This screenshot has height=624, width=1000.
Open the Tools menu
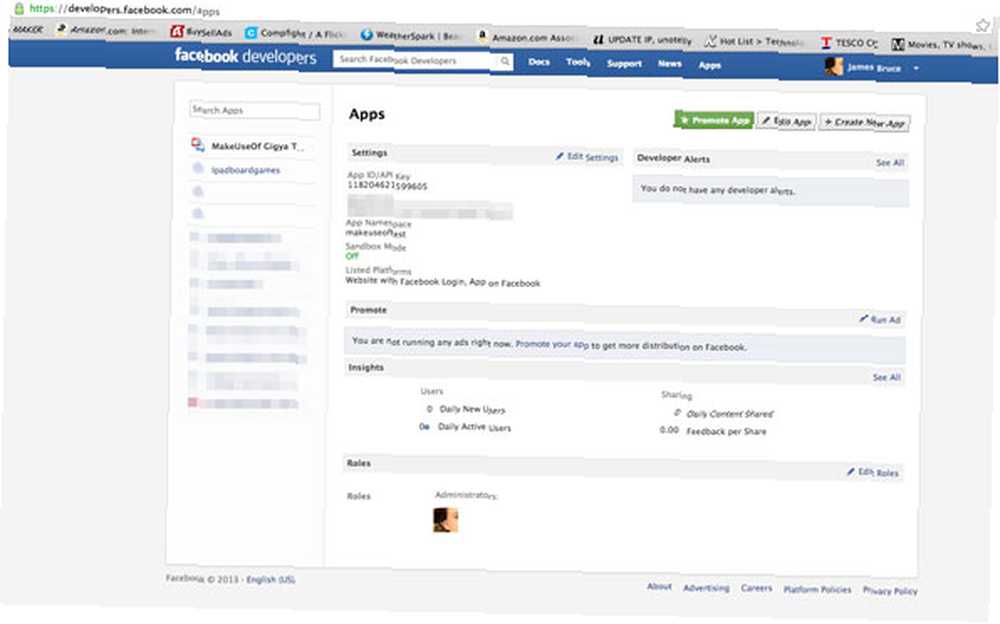click(578, 62)
